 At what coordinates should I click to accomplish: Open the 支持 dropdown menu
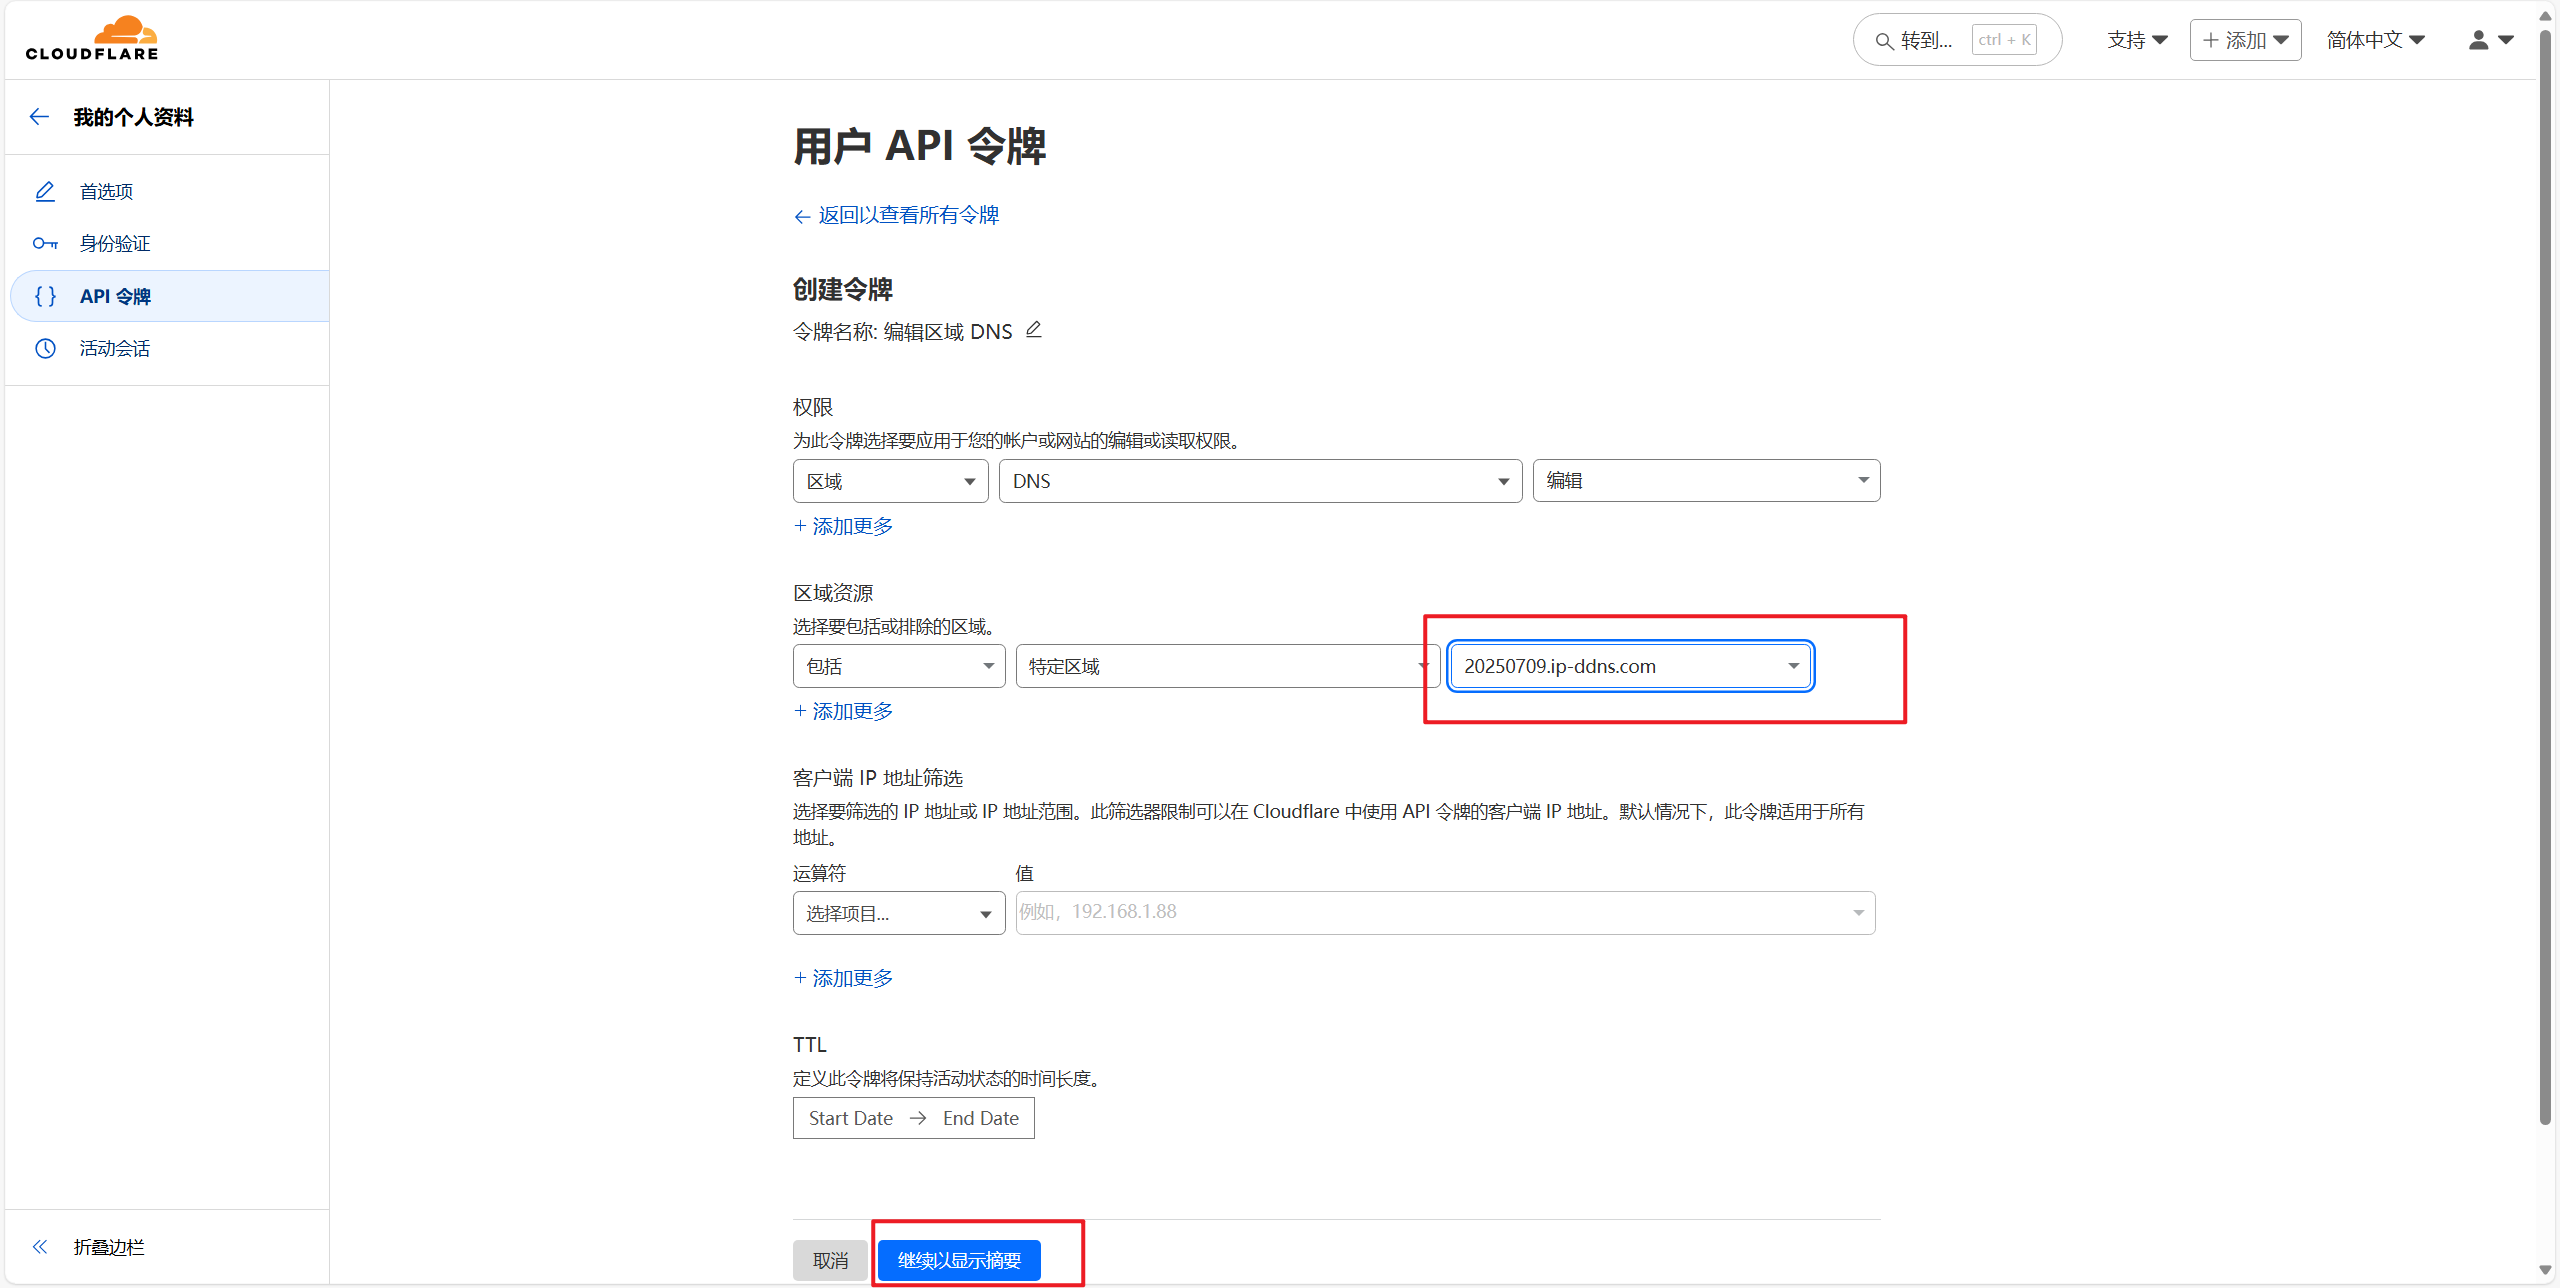(2137, 40)
